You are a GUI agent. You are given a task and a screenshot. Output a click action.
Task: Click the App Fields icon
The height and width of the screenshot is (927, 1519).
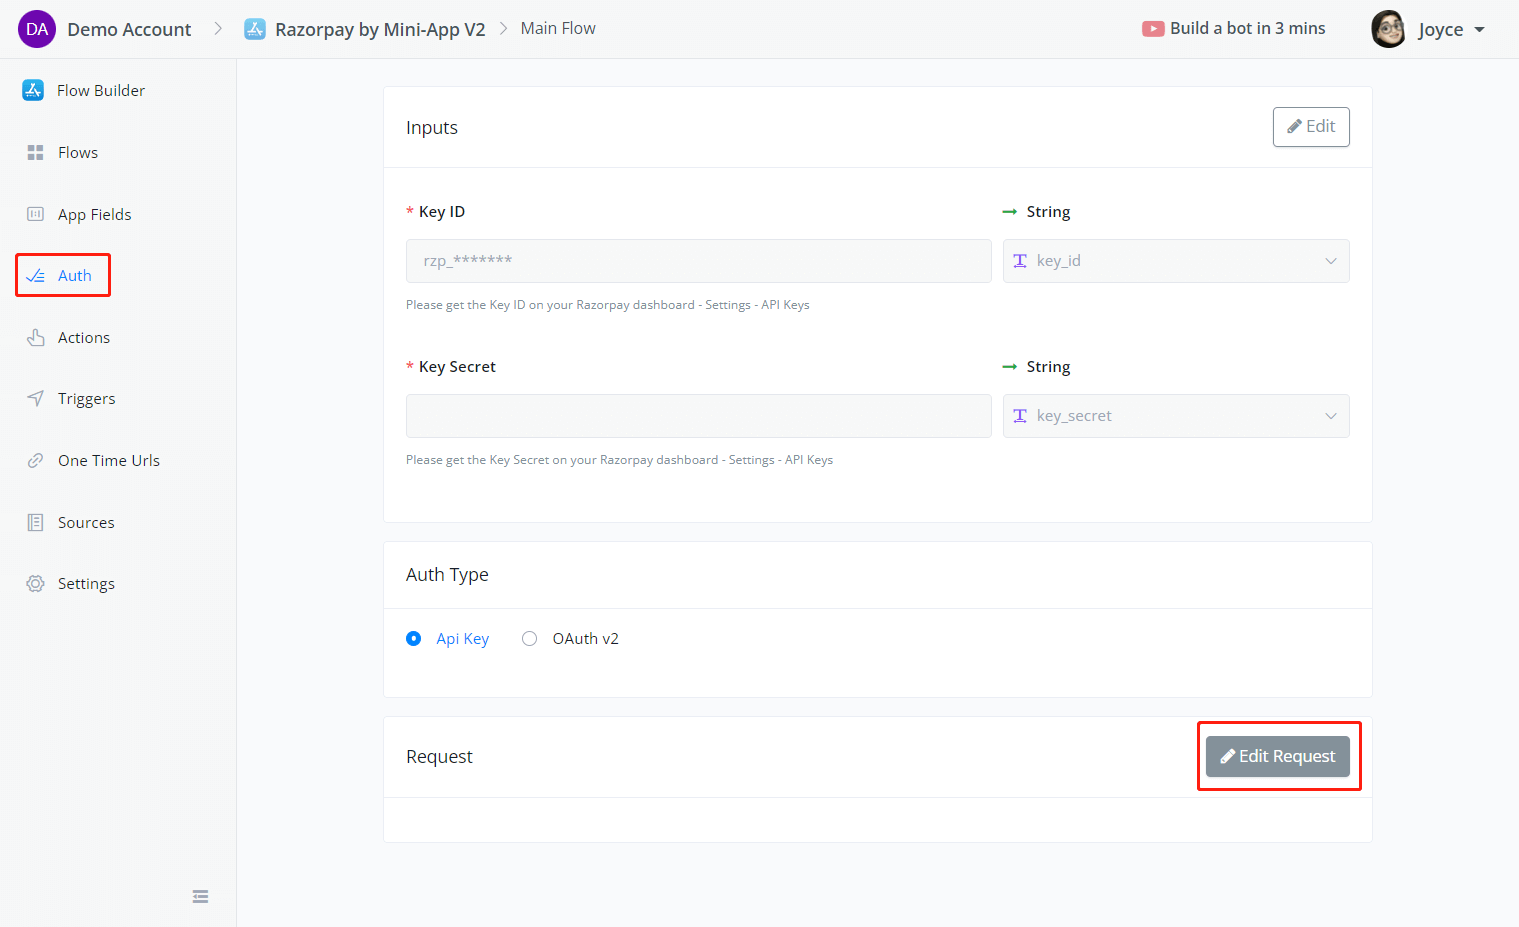[x=35, y=214]
